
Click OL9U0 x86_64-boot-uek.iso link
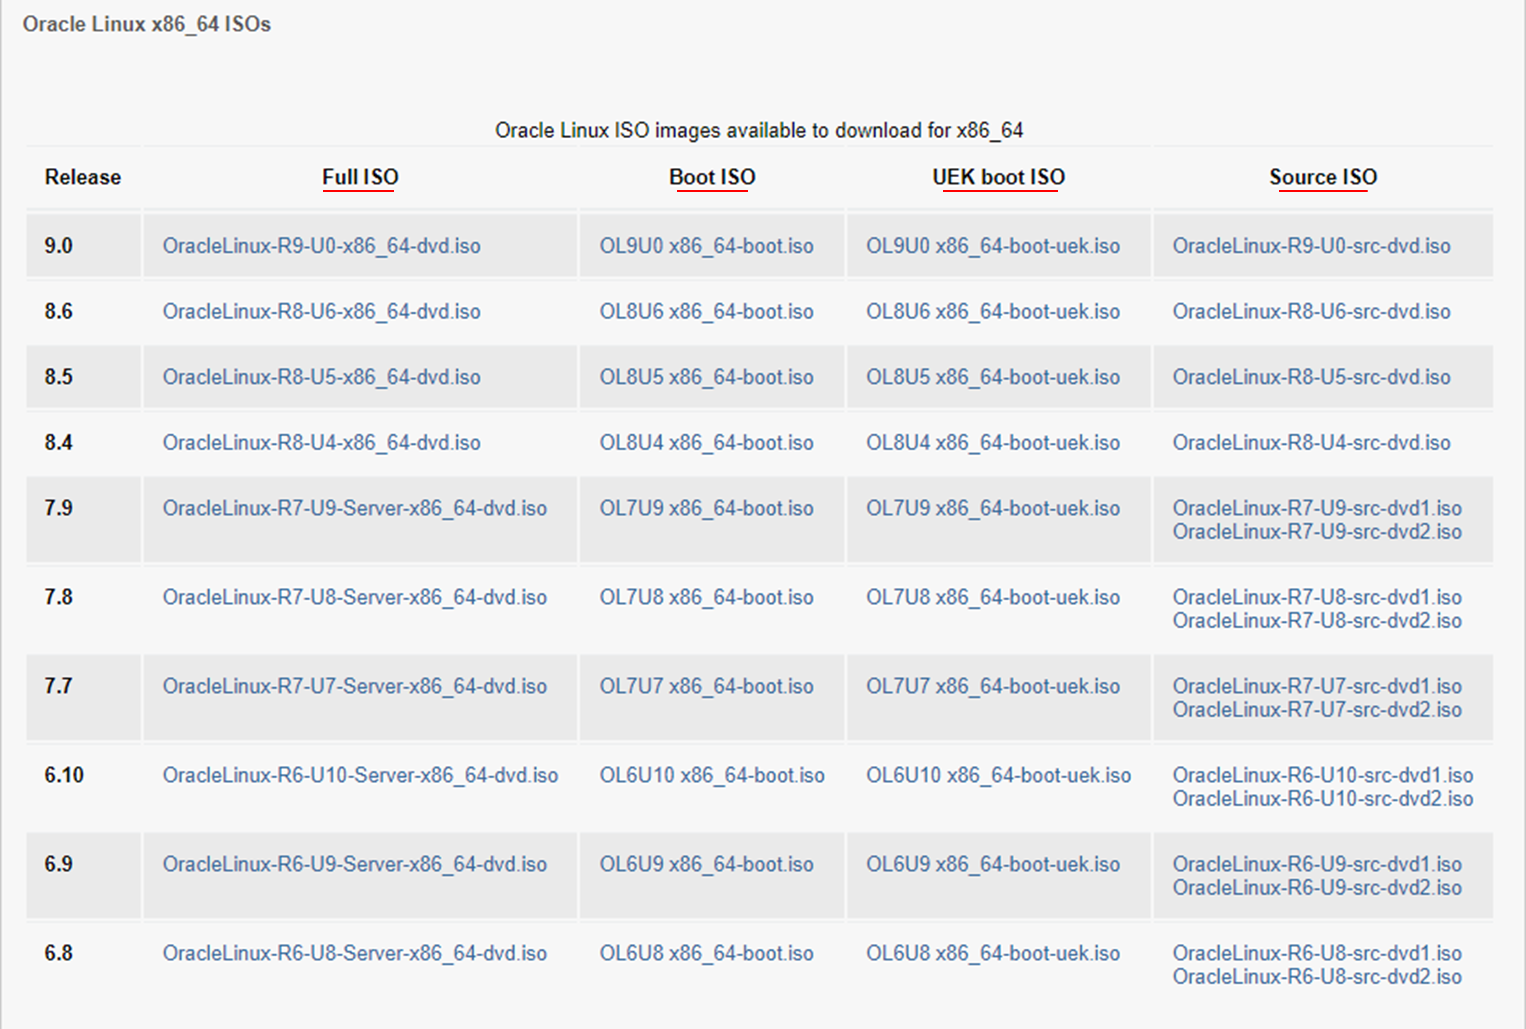coord(993,246)
